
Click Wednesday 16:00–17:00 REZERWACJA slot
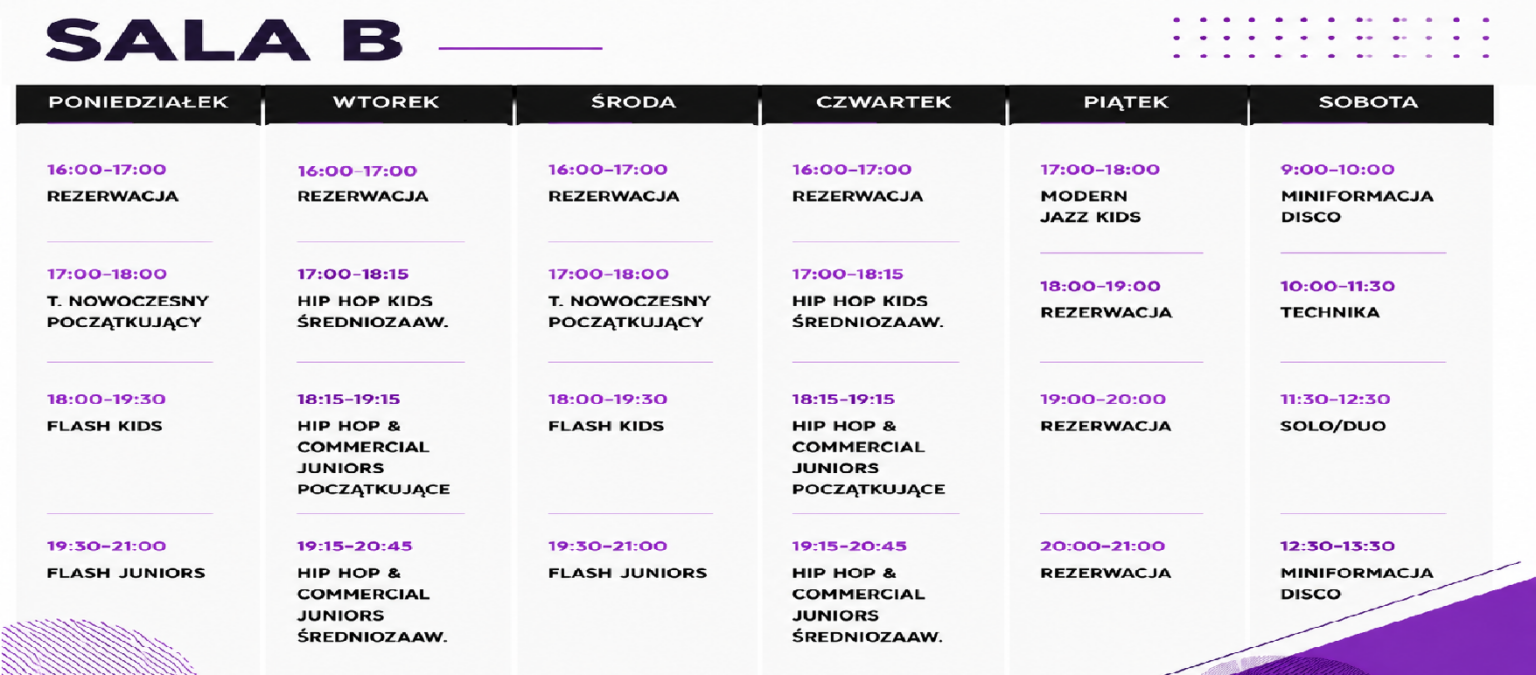pyautogui.click(x=613, y=182)
